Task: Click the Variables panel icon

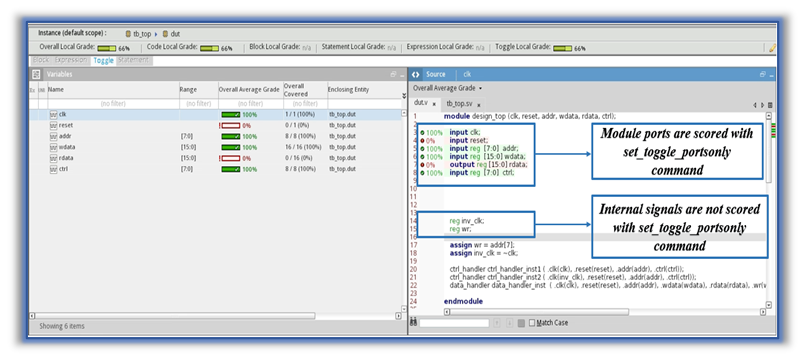Action: pos(36,74)
